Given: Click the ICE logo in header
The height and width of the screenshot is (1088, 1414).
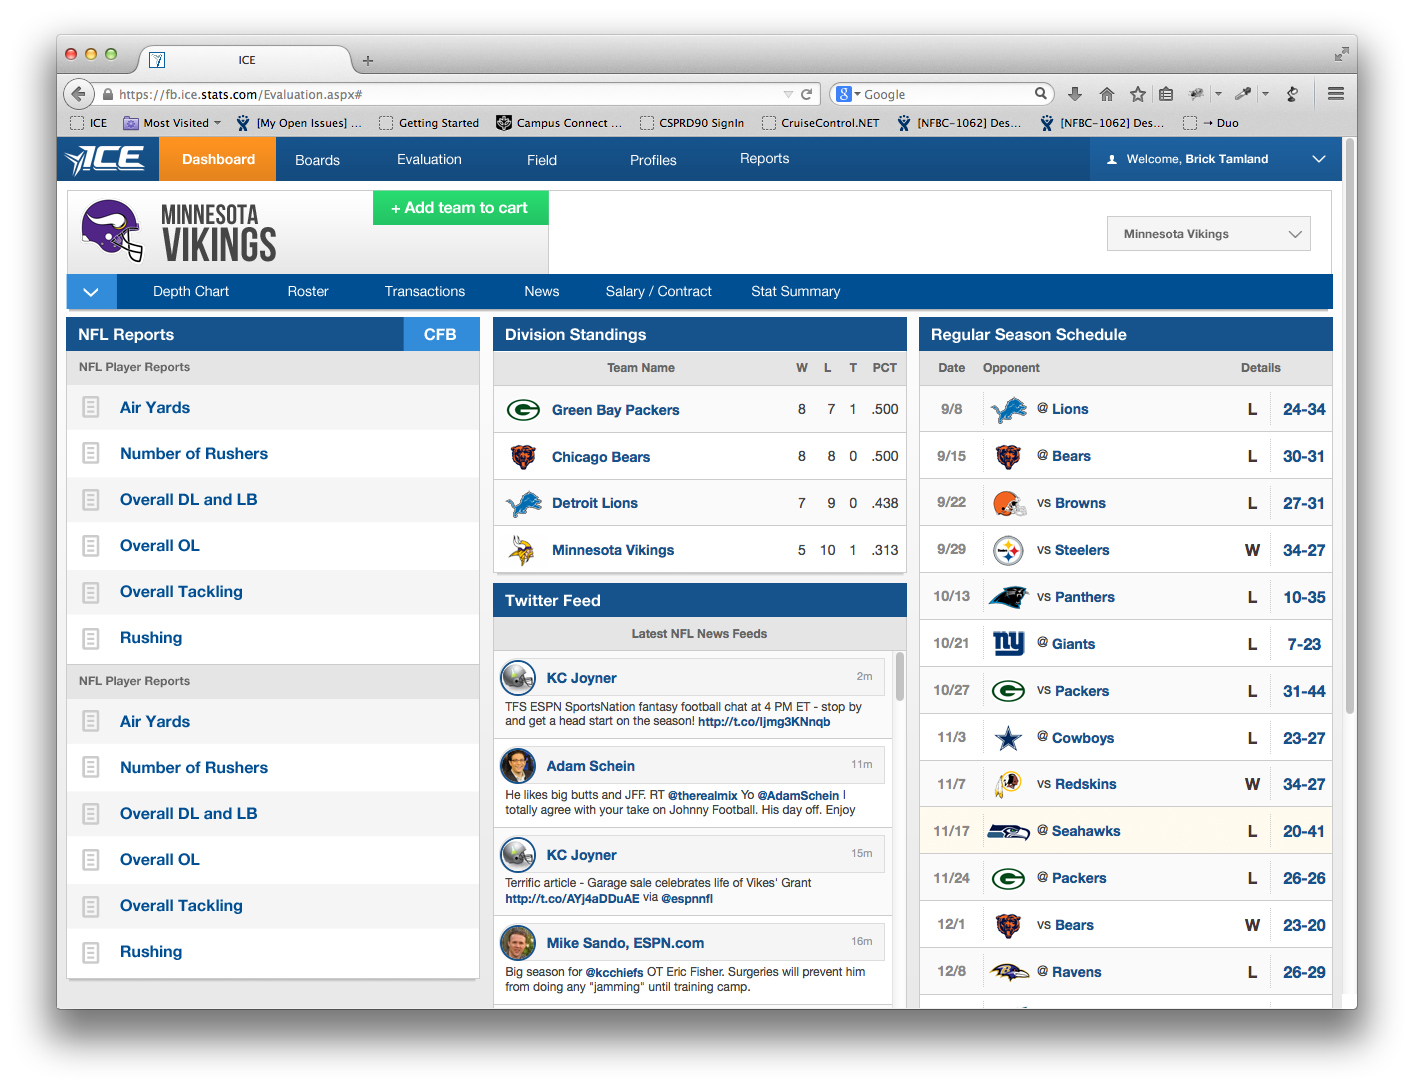Looking at the screenshot, I should tap(106, 159).
